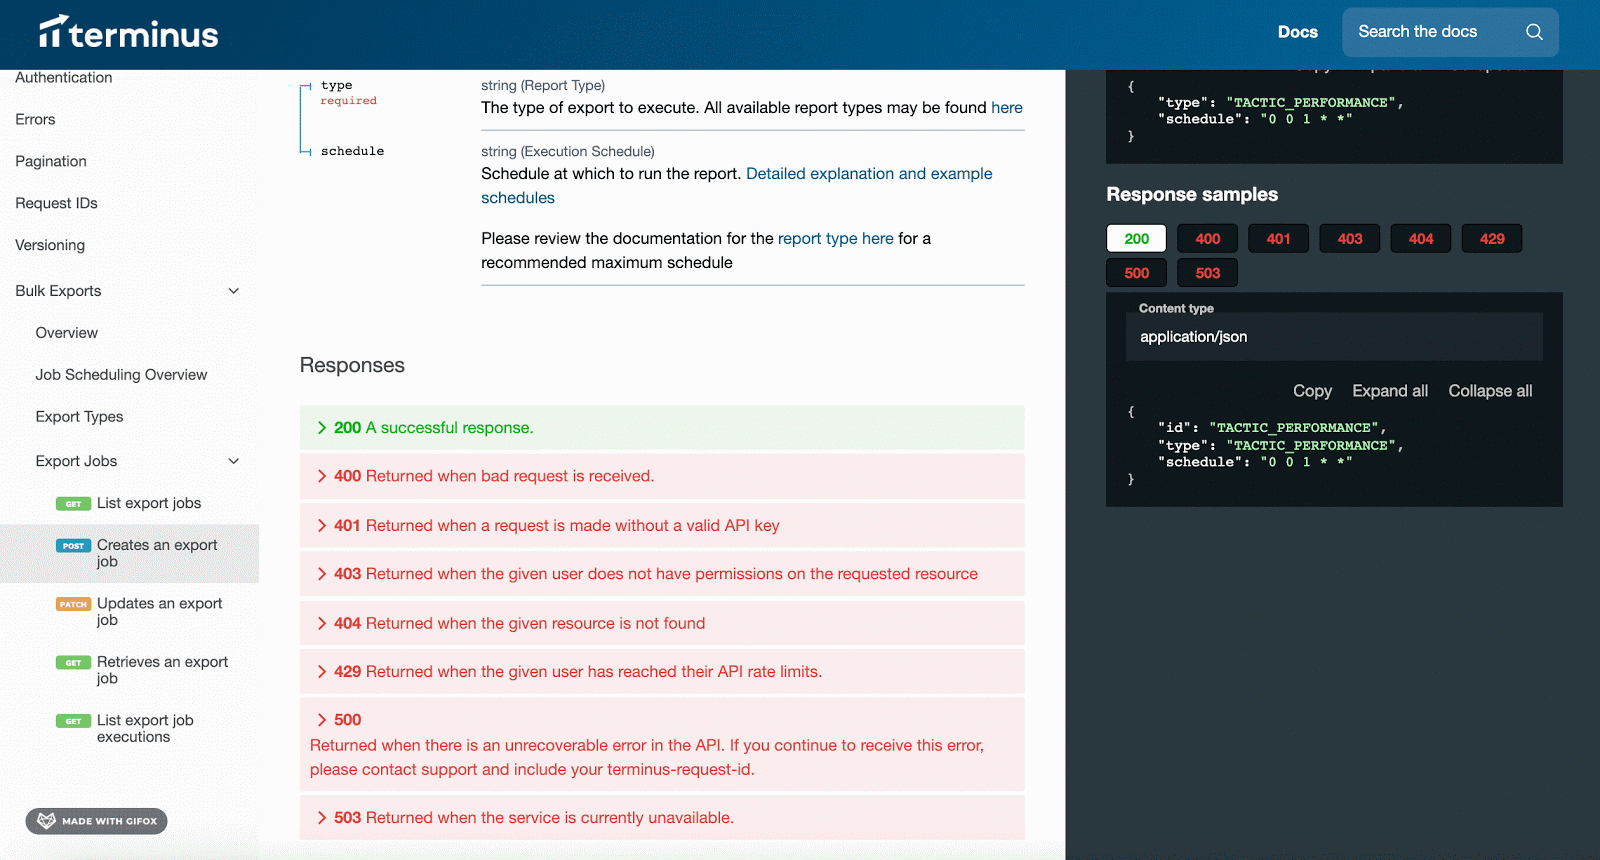Select the 401 response sample tab
The width and height of the screenshot is (1600, 860).
(x=1279, y=239)
